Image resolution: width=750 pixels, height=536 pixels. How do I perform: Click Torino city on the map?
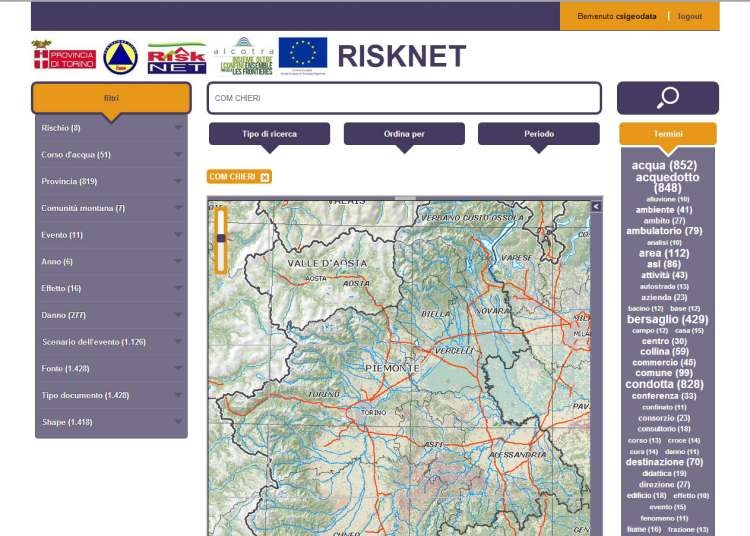point(373,412)
